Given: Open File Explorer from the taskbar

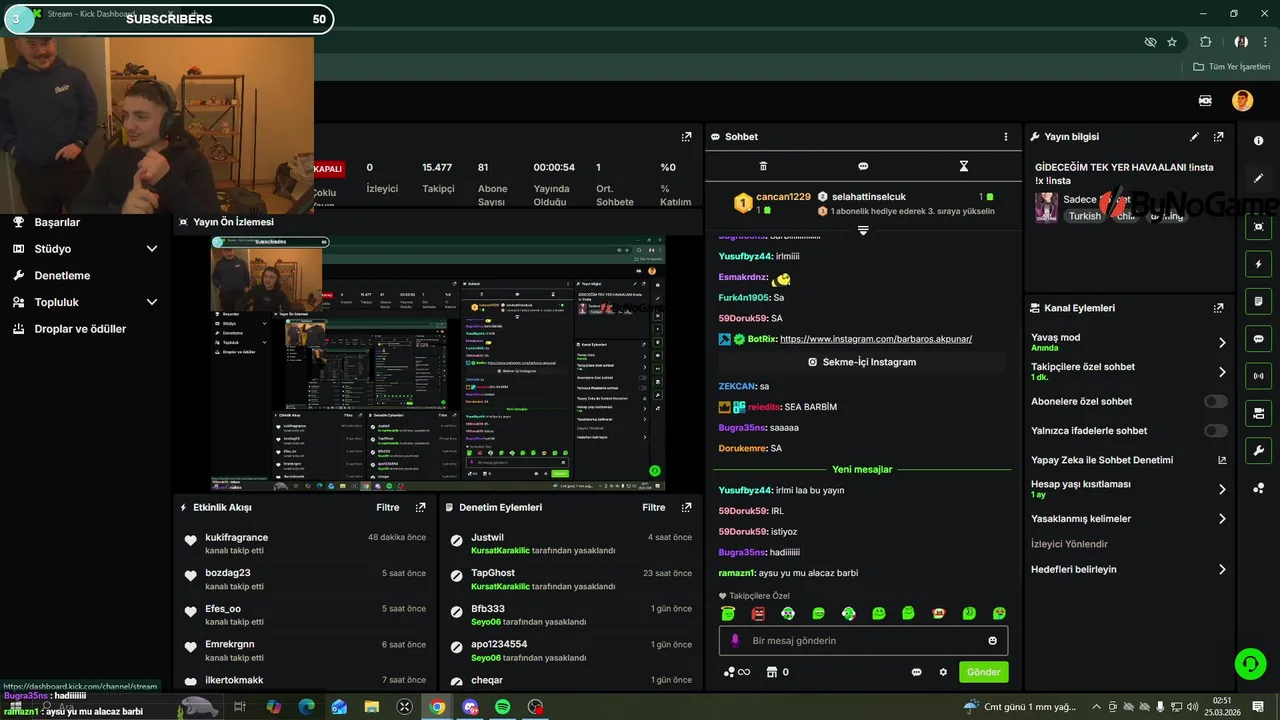Looking at the screenshot, I should (372, 707).
